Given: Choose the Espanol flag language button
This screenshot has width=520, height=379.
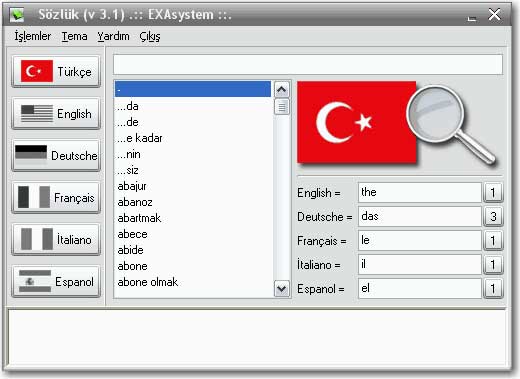Looking at the screenshot, I should pos(56,281).
